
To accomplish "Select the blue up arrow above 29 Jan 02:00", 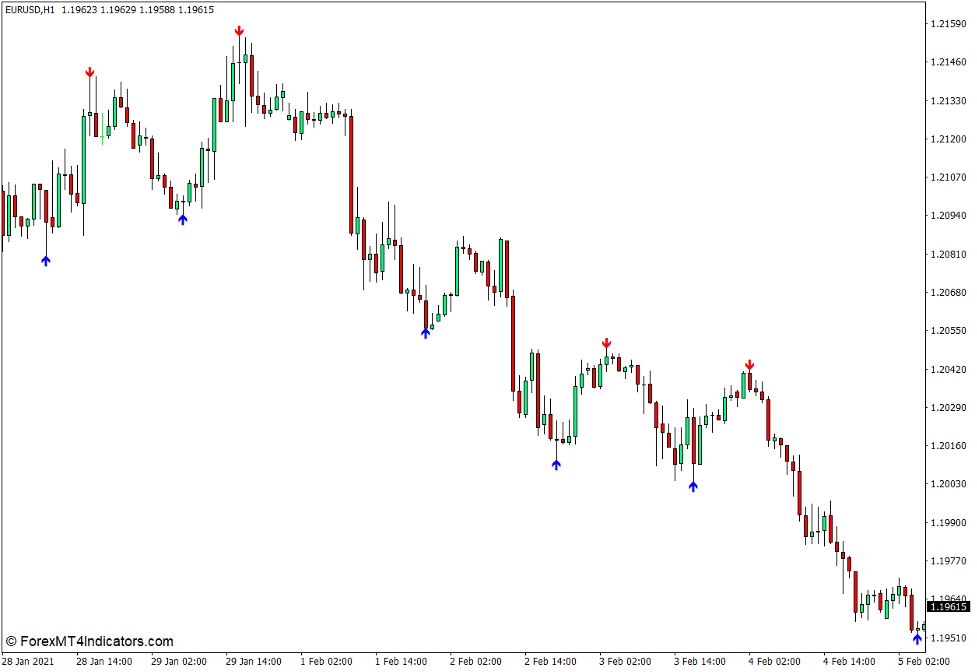I will coord(183,219).
